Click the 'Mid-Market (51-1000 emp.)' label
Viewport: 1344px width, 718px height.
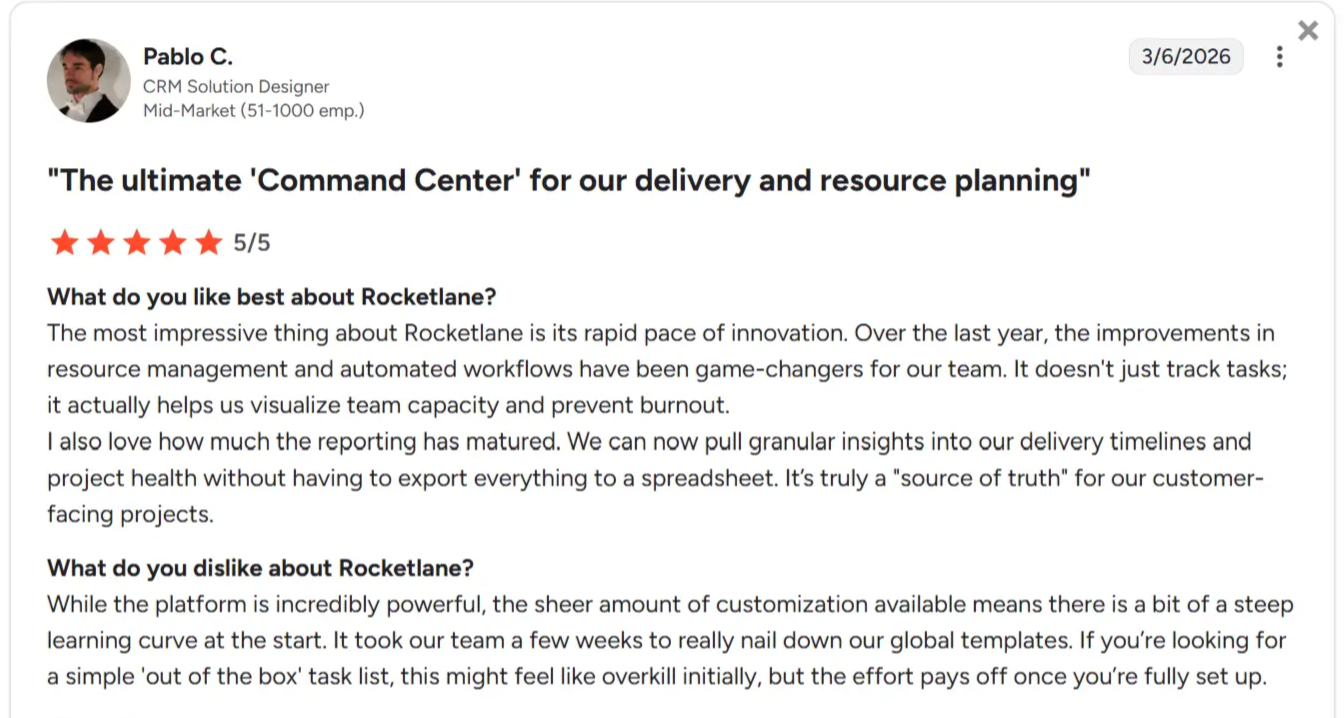click(253, 110)
